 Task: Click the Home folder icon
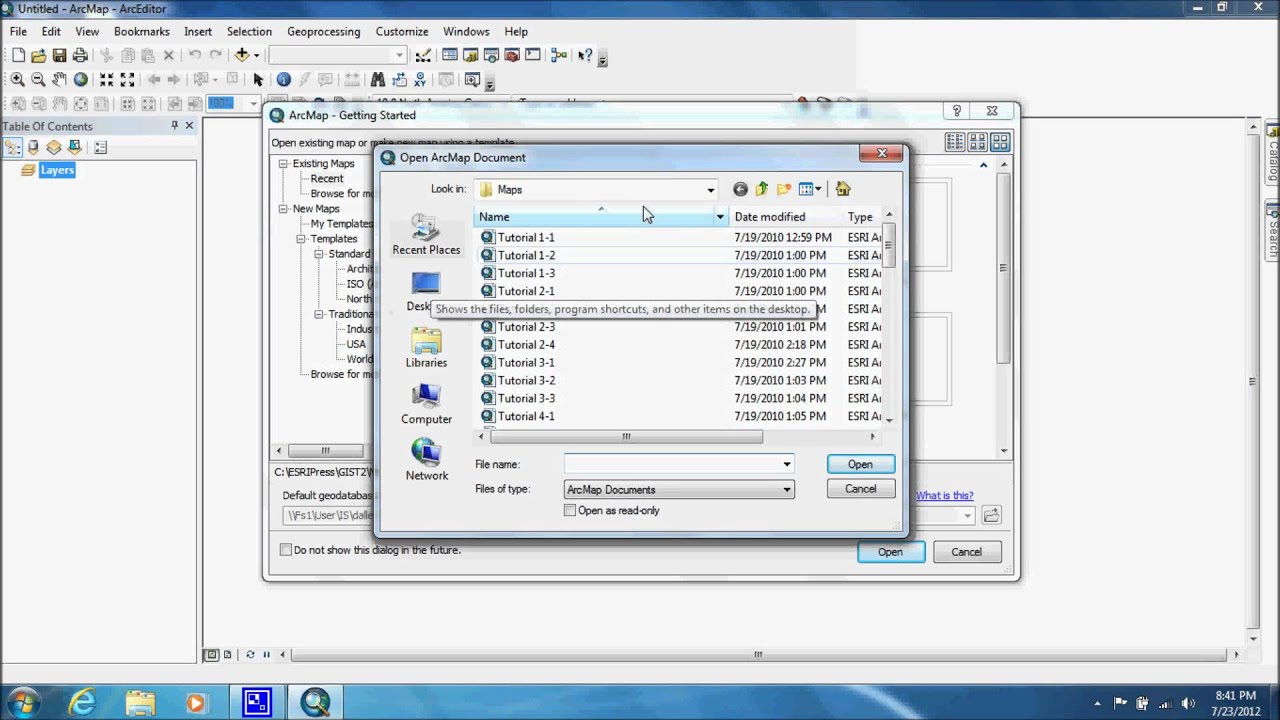pos(842,189)
